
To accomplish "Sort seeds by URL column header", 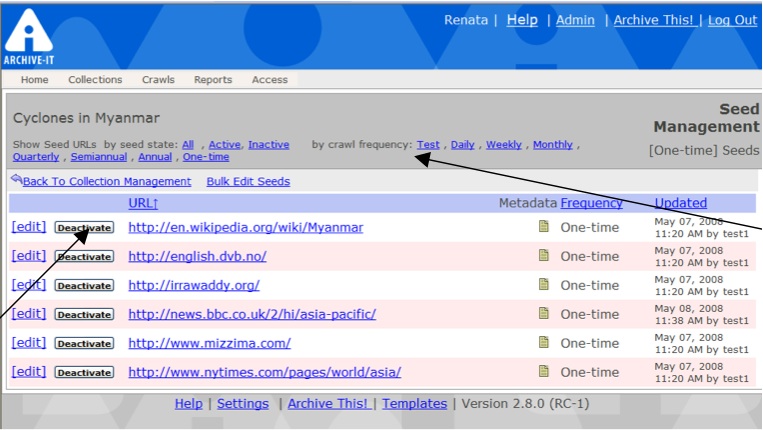I will click(x=143, y=203).
